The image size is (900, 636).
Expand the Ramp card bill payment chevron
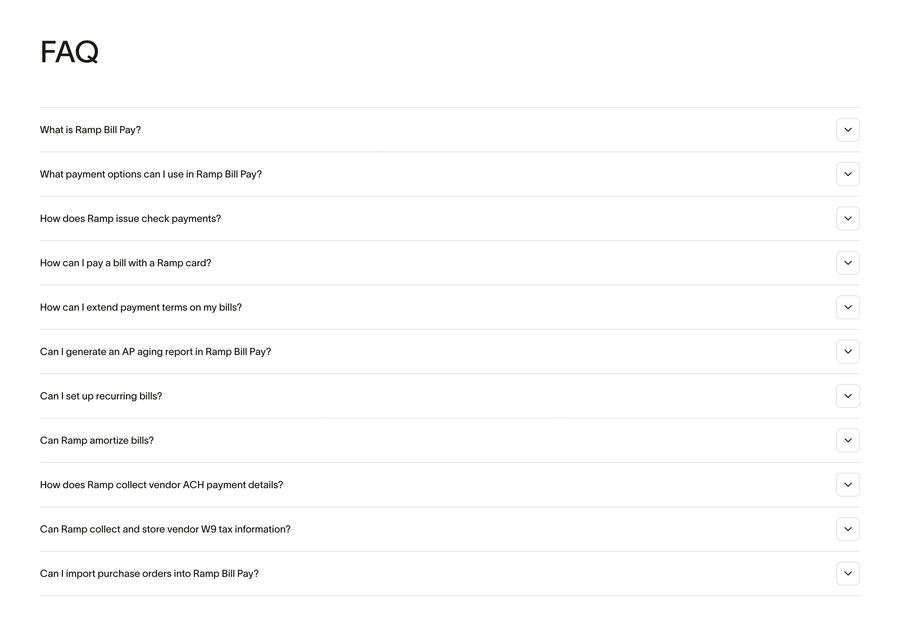pos(848,263)
